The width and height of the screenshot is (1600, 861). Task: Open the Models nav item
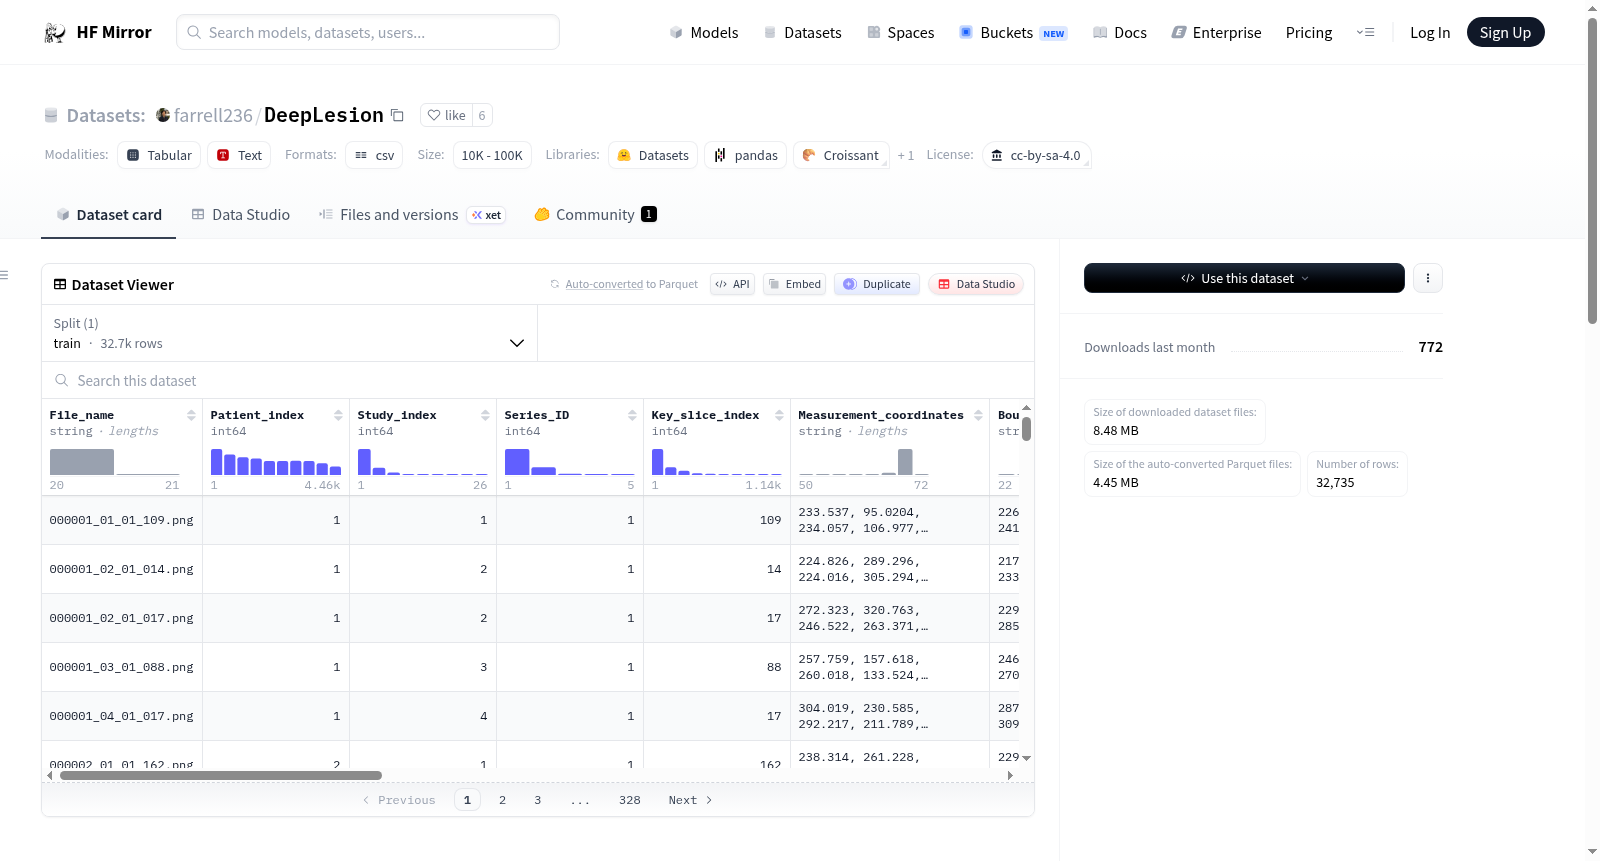pos(704,33)
